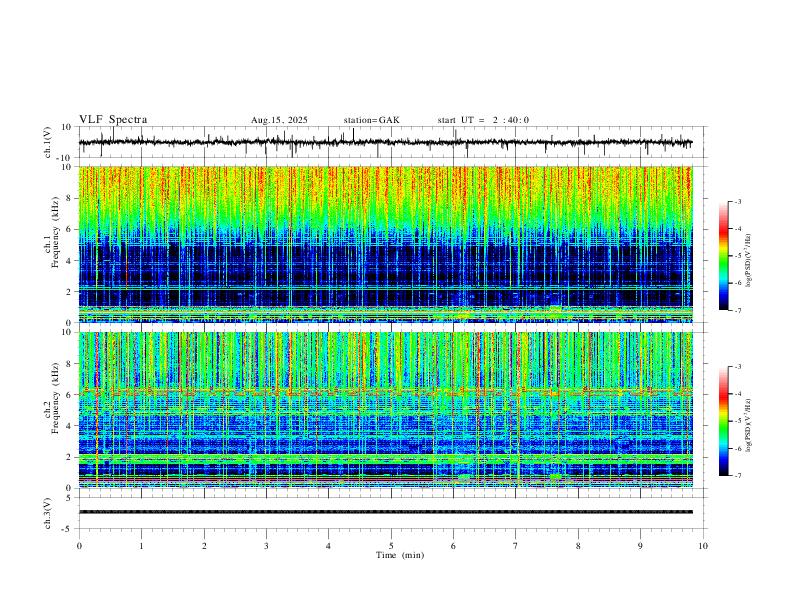Viewport: 792px width, 612px height.
Task: Click the "-7" tick on ch.1 color bar
Action: click(737, 310)
